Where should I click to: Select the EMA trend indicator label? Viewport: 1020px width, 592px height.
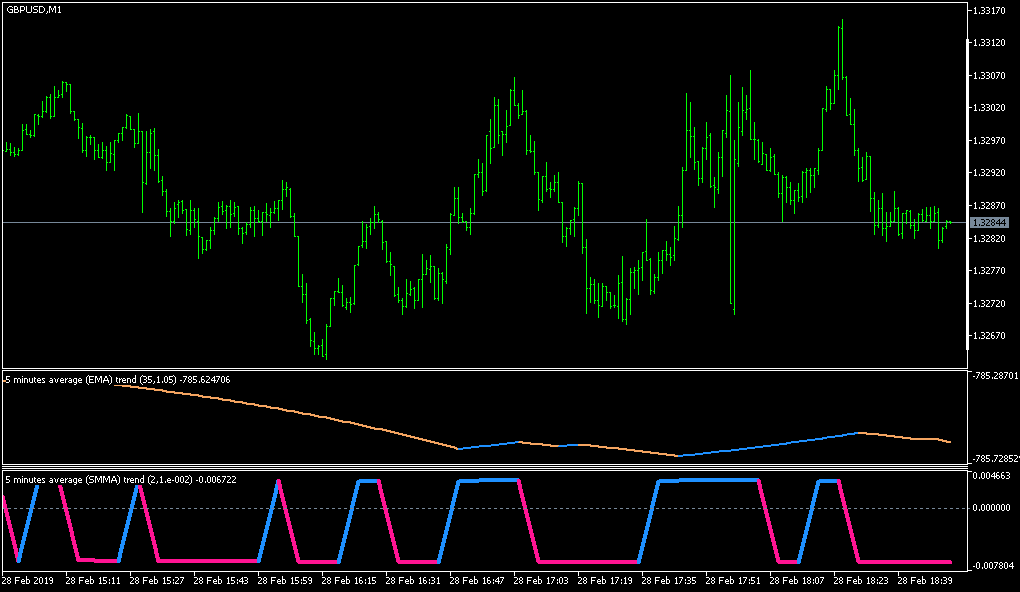click(x=116, y=379)
